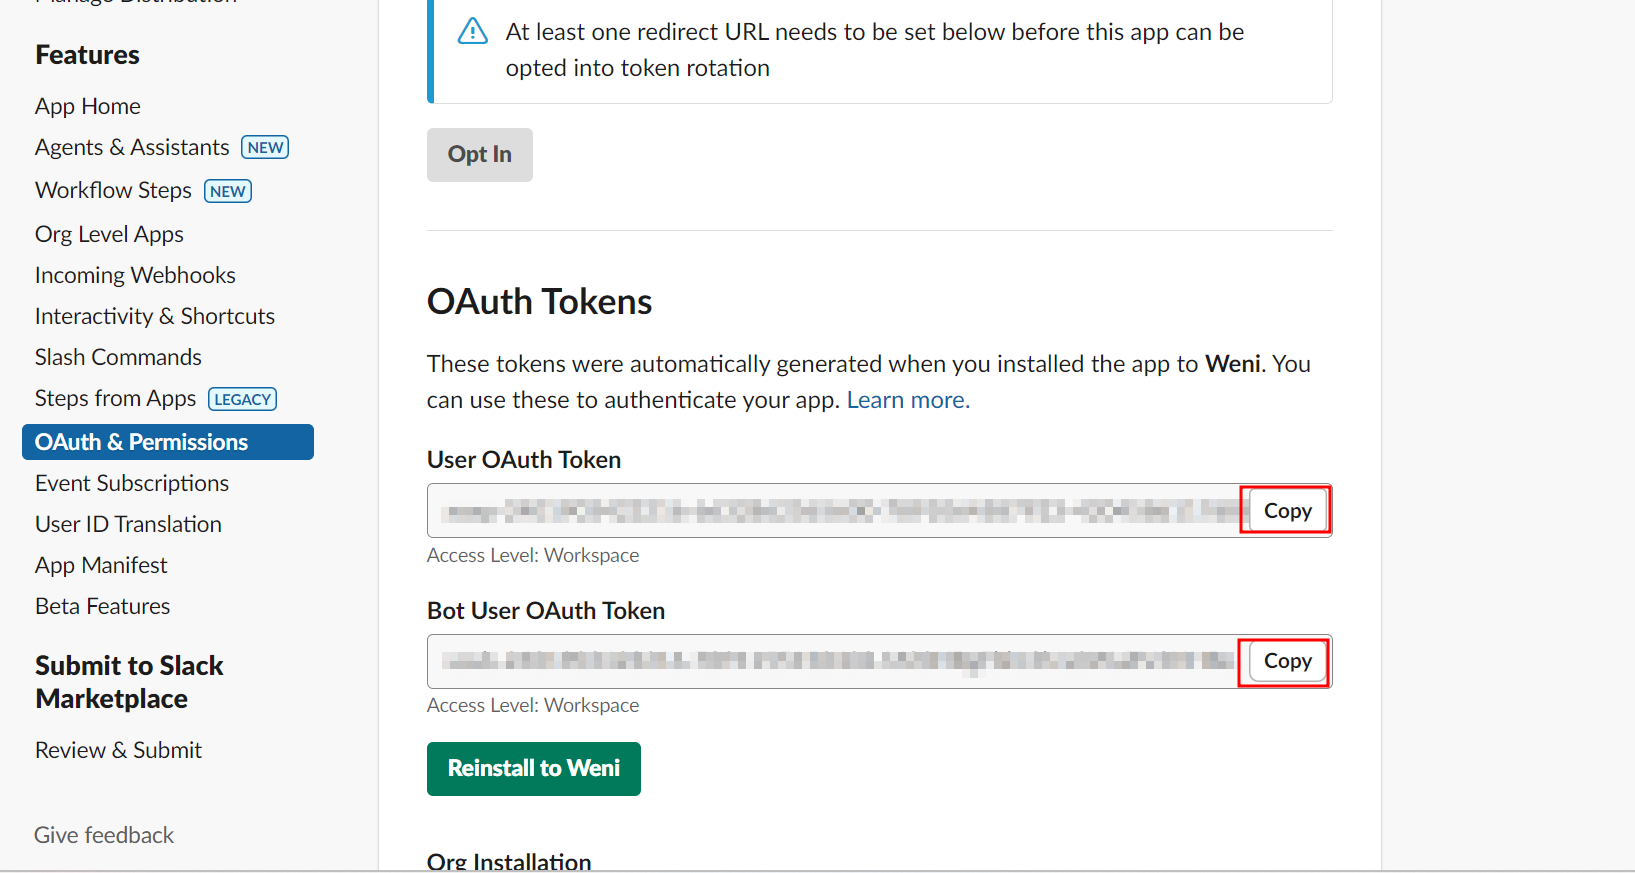Open the App Manifest page

click(100, 564)
